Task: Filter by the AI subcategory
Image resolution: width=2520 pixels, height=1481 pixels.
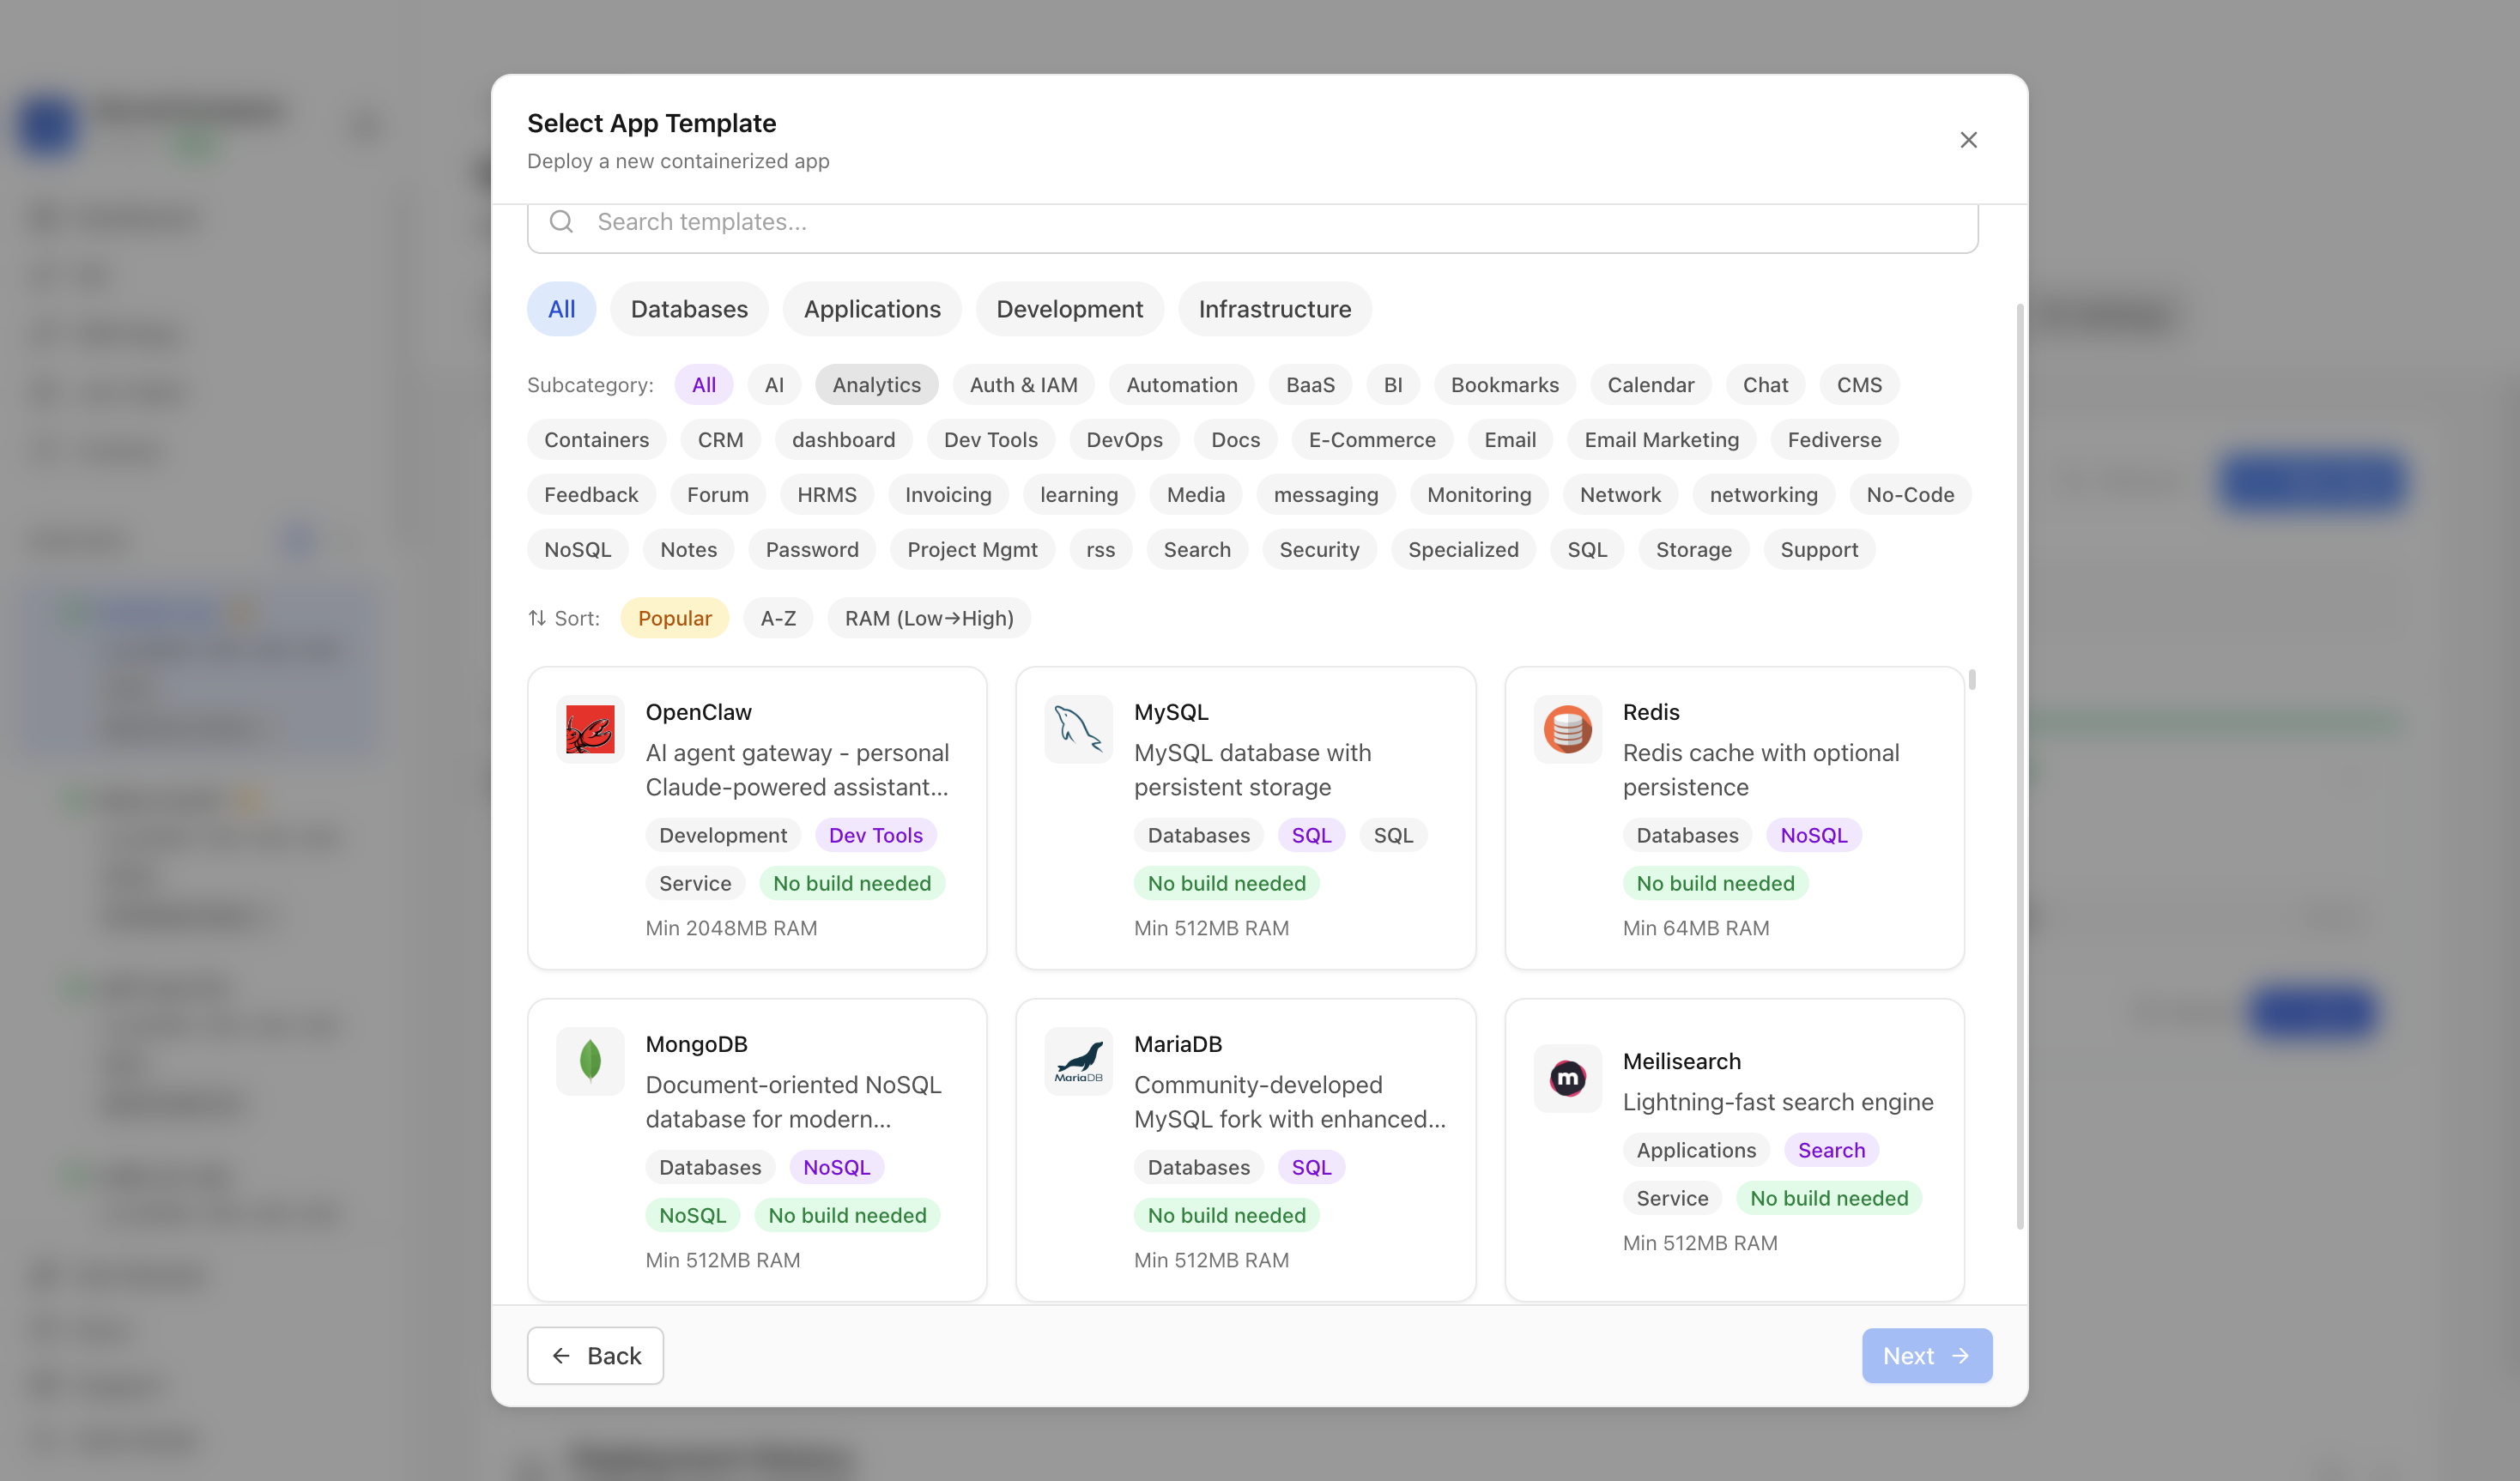Action: 774,384
